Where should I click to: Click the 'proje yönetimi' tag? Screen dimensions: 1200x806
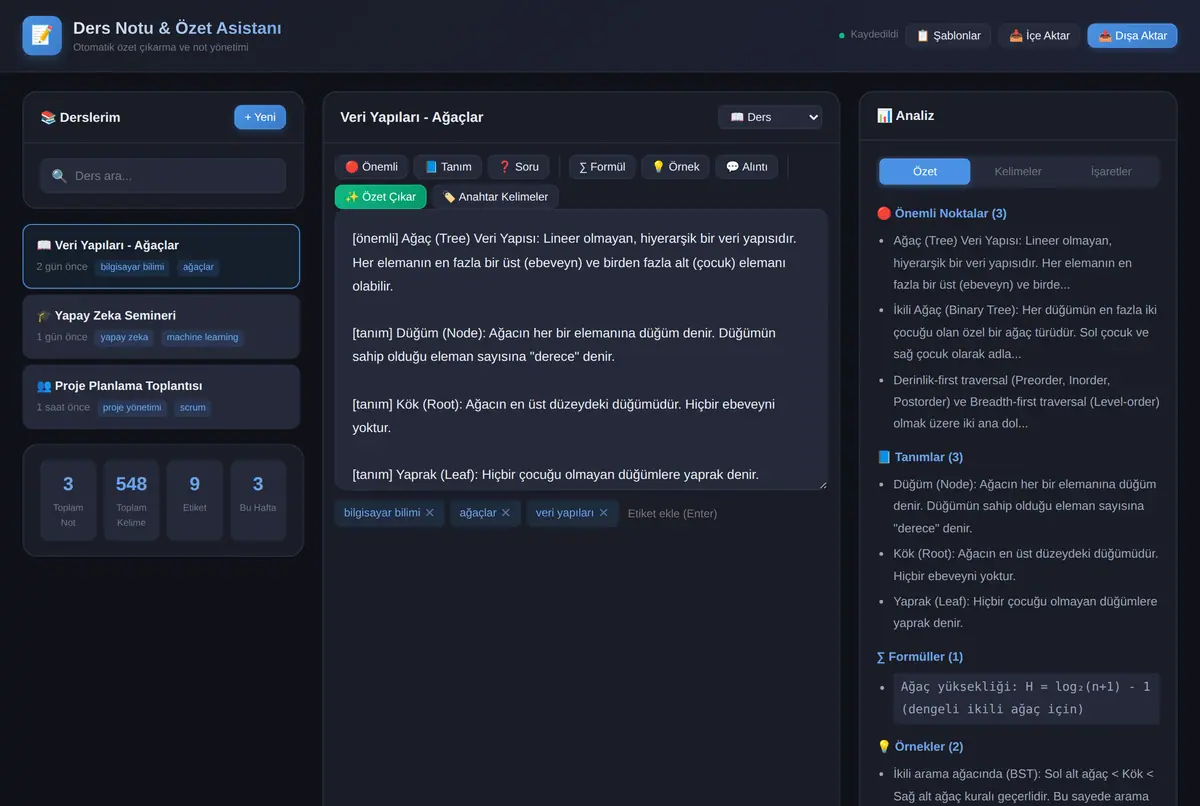click(x=131, y=408)
